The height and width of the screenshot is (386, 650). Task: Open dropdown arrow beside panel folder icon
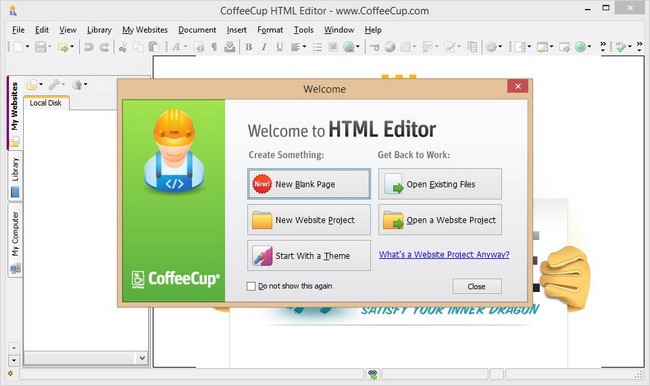[41, 85]
